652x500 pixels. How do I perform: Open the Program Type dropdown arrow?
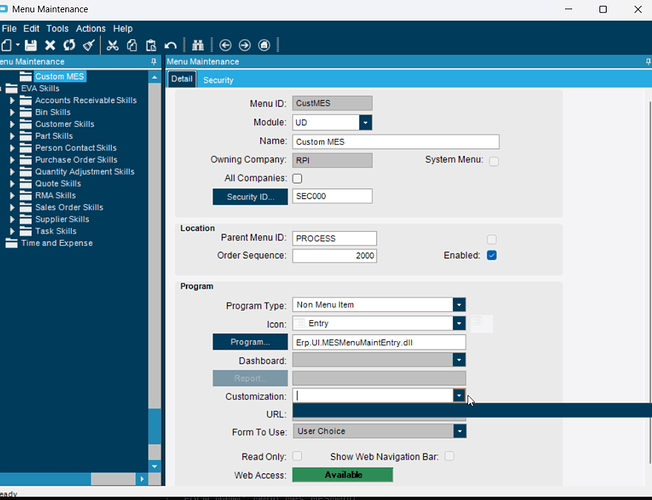(x=459, y=305)
